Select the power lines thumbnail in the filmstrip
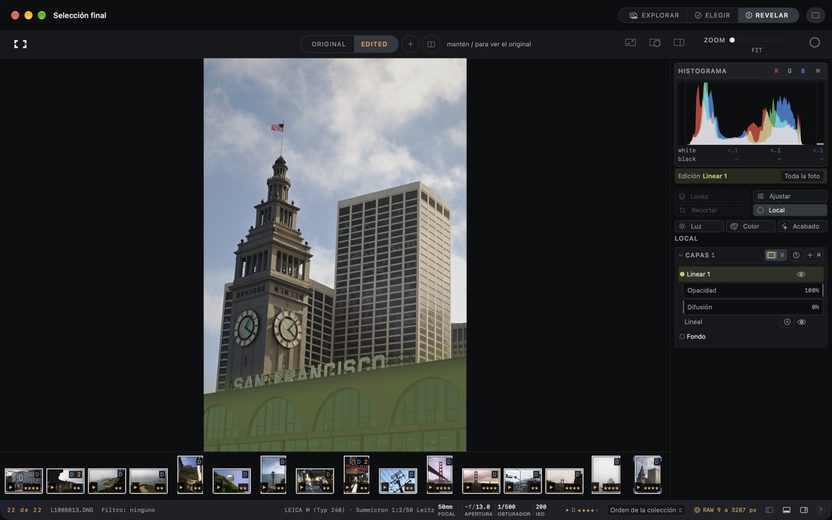832x520 pixels. 398,481
